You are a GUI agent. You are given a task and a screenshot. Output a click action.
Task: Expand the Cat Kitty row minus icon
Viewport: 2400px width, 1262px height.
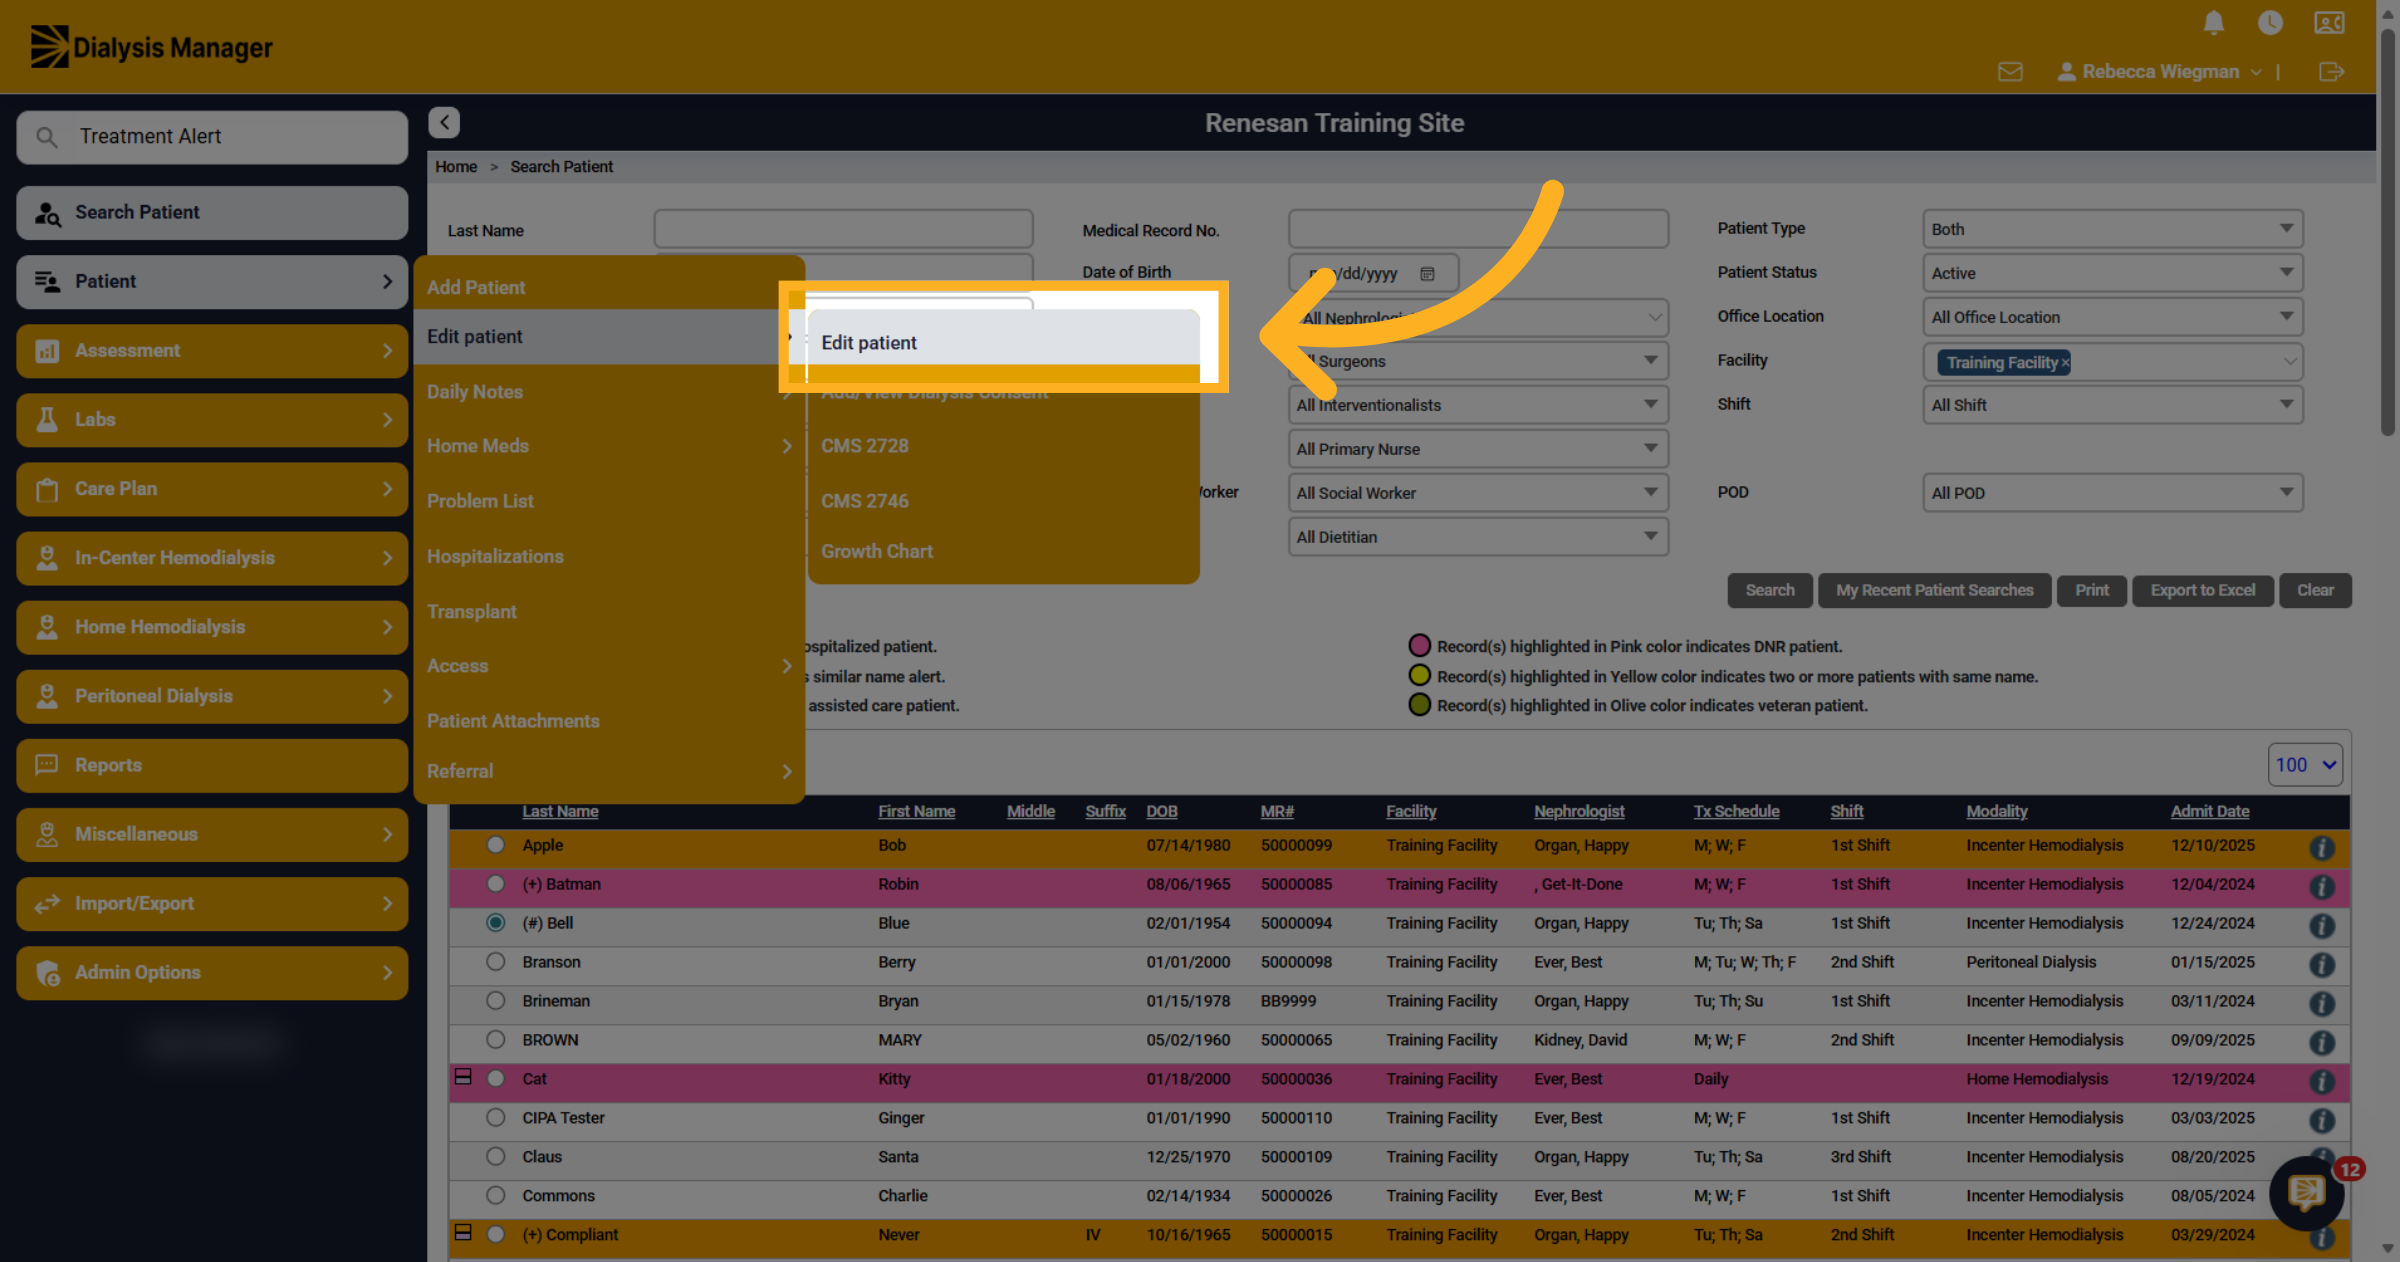click(x=463, y=1077)
